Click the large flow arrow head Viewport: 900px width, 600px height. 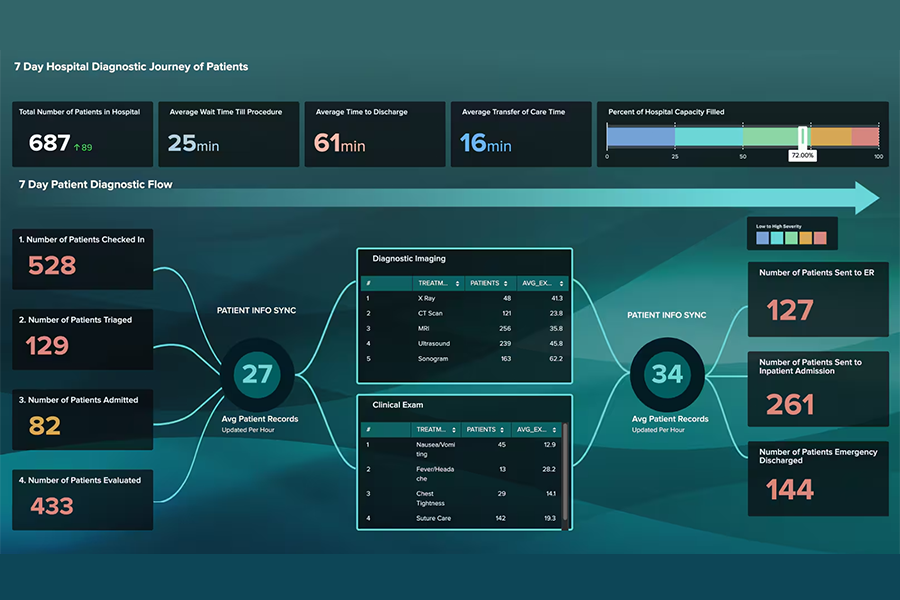[x=864, y=197]
